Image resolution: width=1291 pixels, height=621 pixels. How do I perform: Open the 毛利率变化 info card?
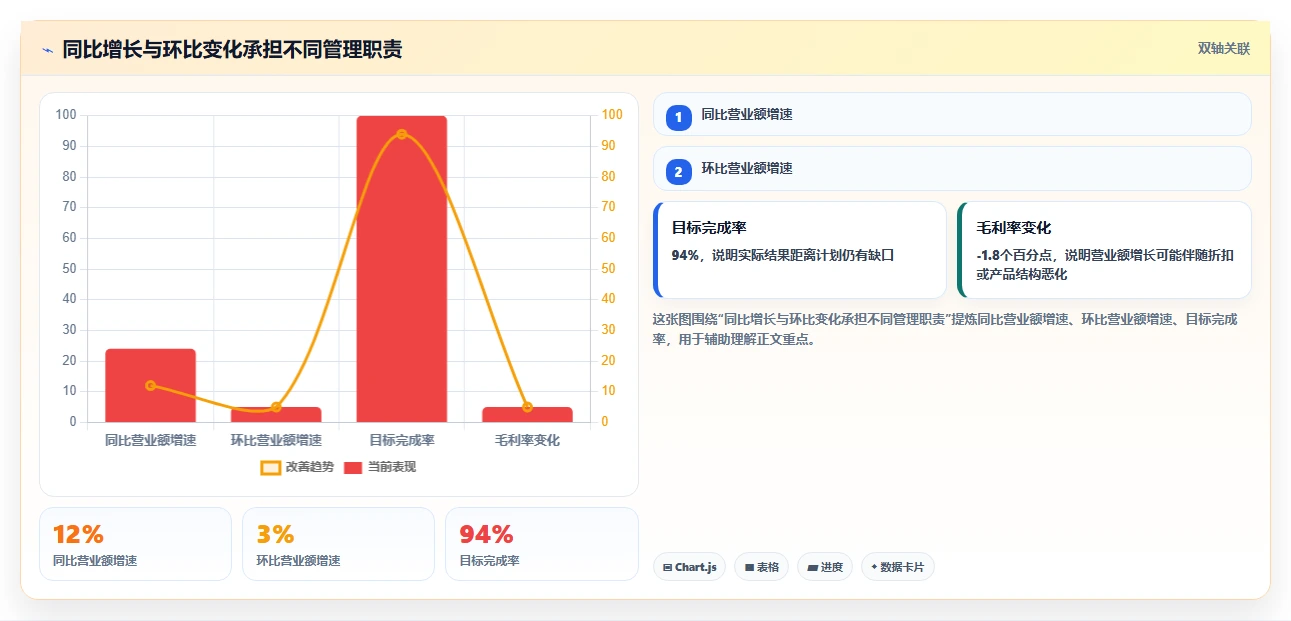pyautogui.click(x=1104, y=250)
